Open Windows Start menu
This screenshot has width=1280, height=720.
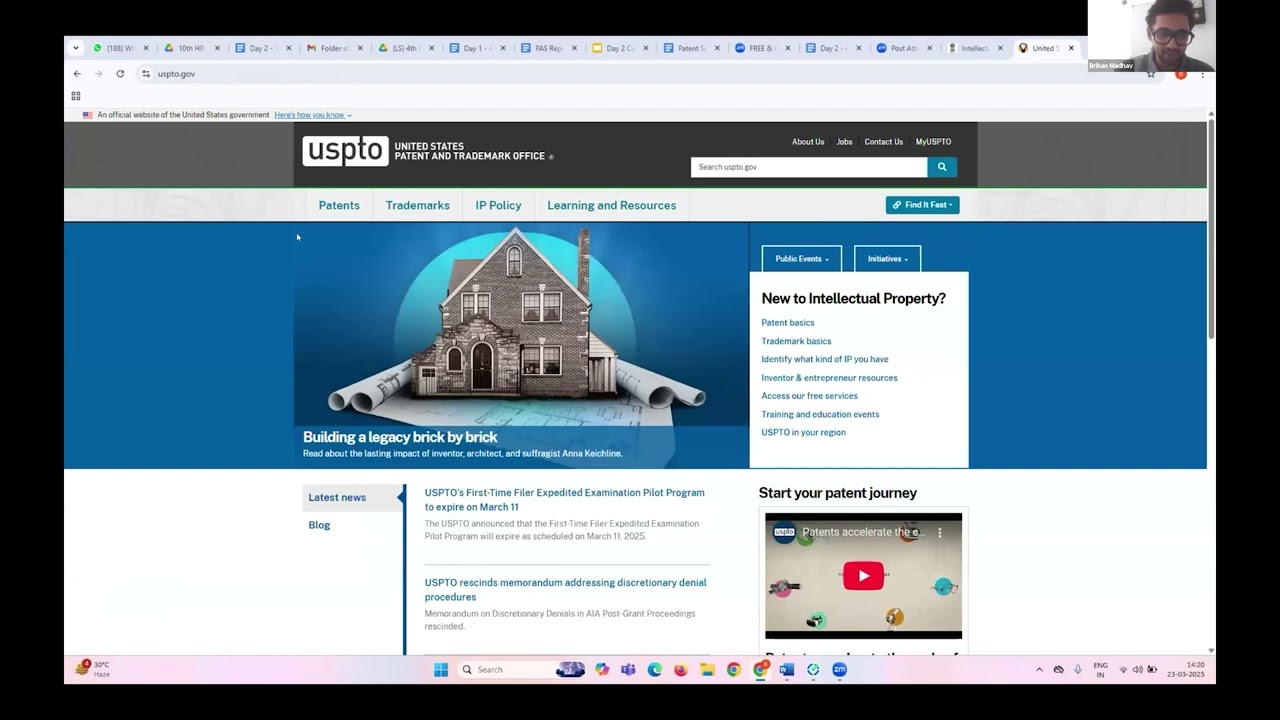[x=441, y=670]
